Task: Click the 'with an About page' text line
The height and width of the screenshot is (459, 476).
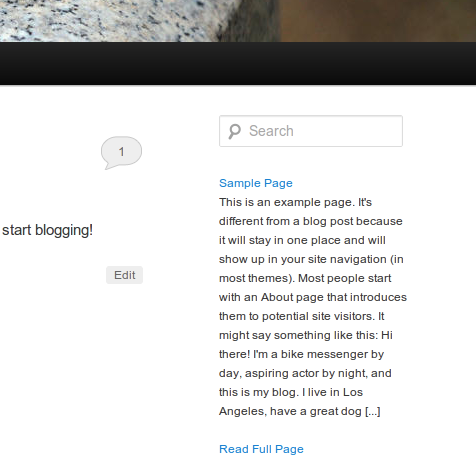Action: pyautogui.click(x=313, y=297)
